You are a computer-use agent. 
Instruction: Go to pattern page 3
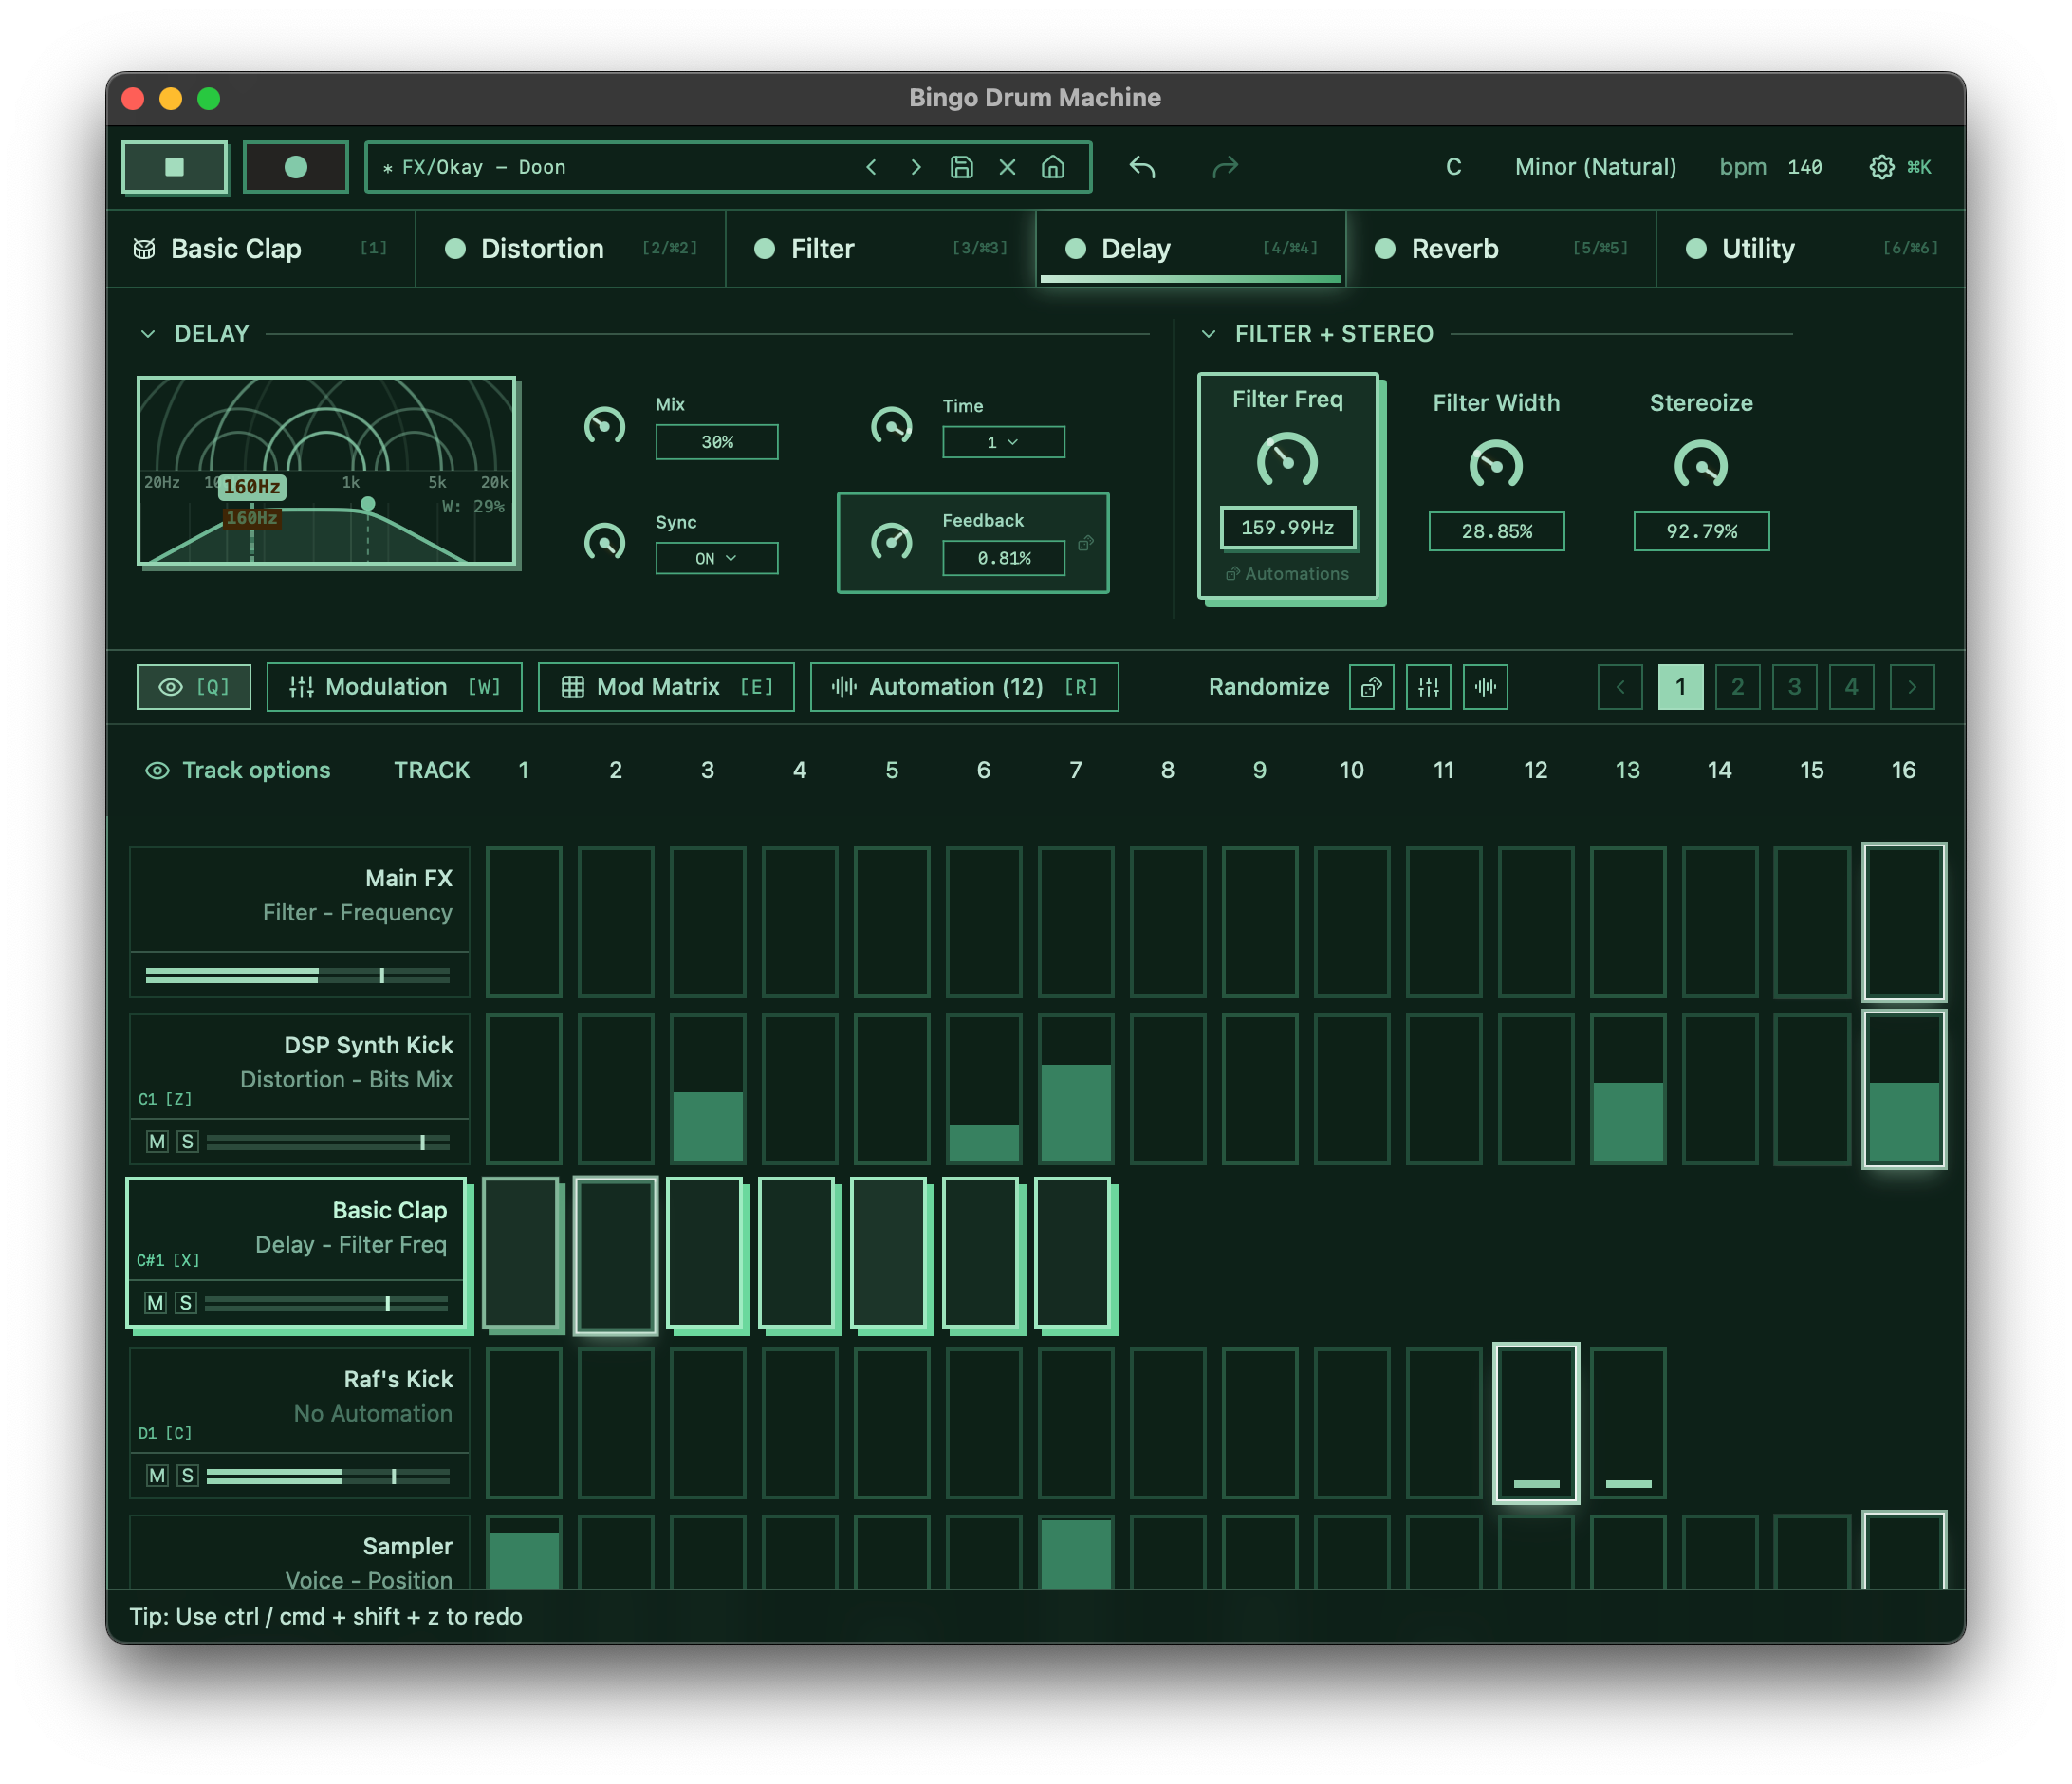[1794, 687]
